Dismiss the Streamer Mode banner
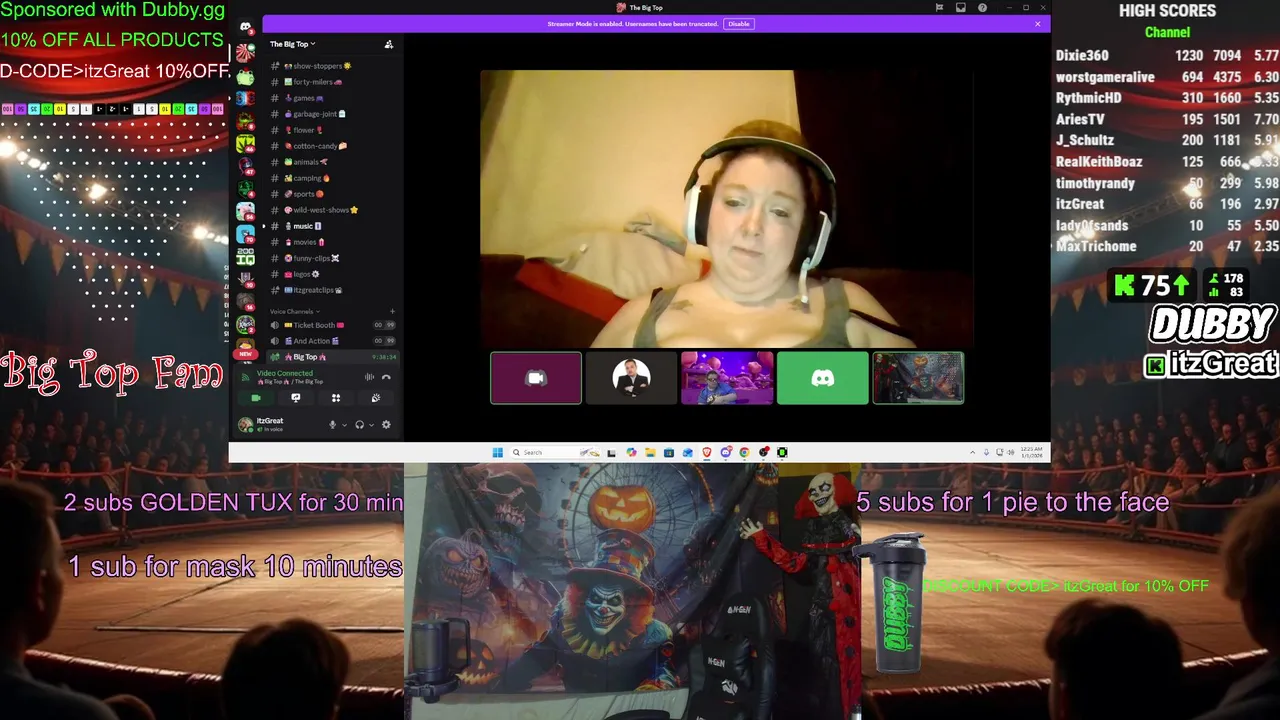This screenshot has width=1280, height=720. point(1037,24)
